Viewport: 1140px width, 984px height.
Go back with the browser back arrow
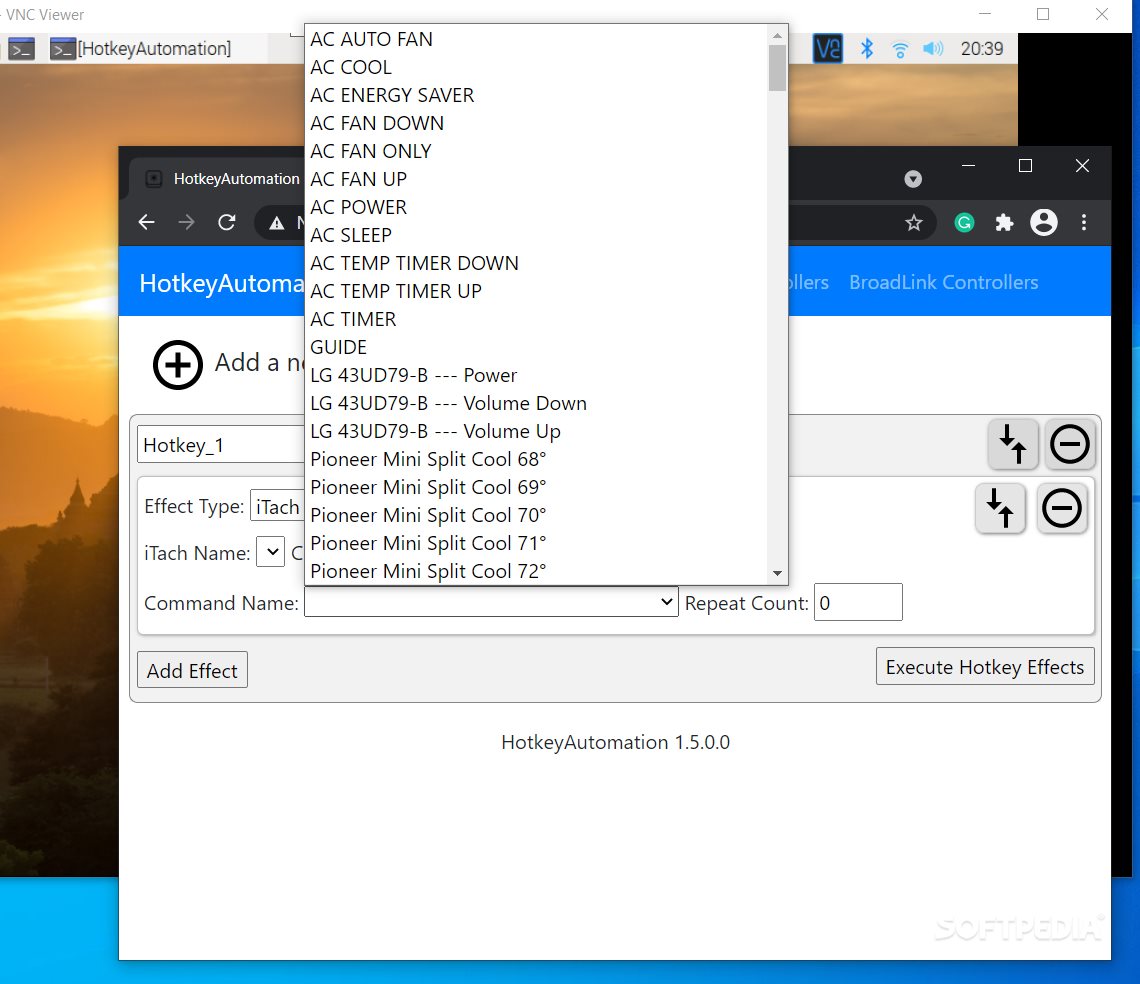click(147, 222)
